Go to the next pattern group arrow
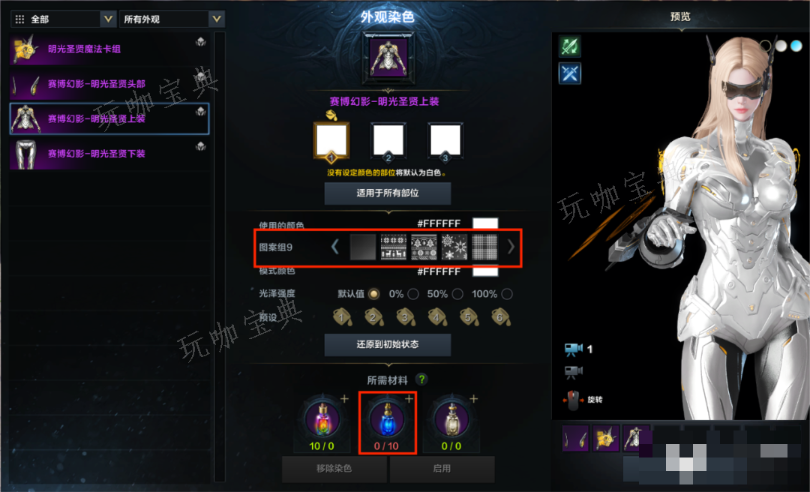The height and width of the screenshot is (492, 810). pyautogui.click(x=510, y=247)
